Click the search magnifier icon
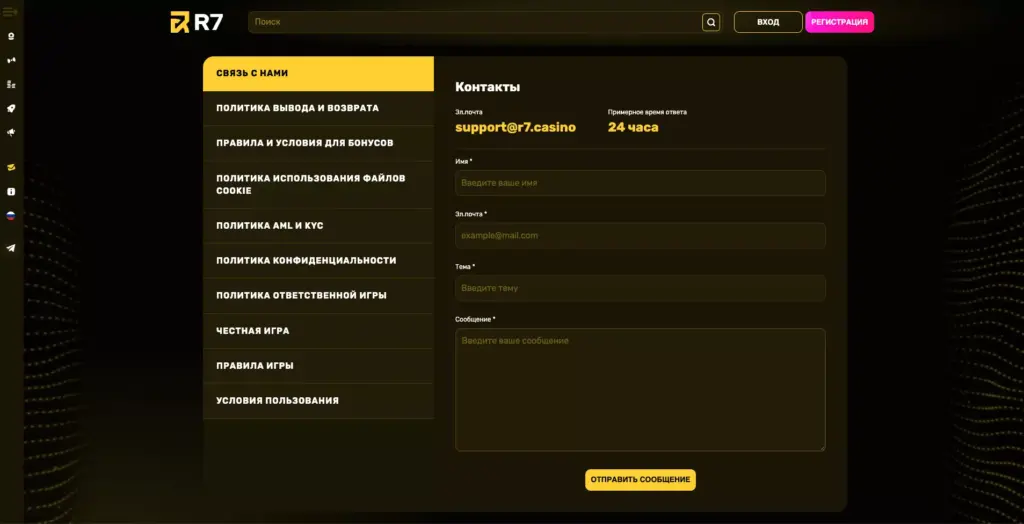The height and width of the screenshot is (524, 1024). (x=711, y=22)
